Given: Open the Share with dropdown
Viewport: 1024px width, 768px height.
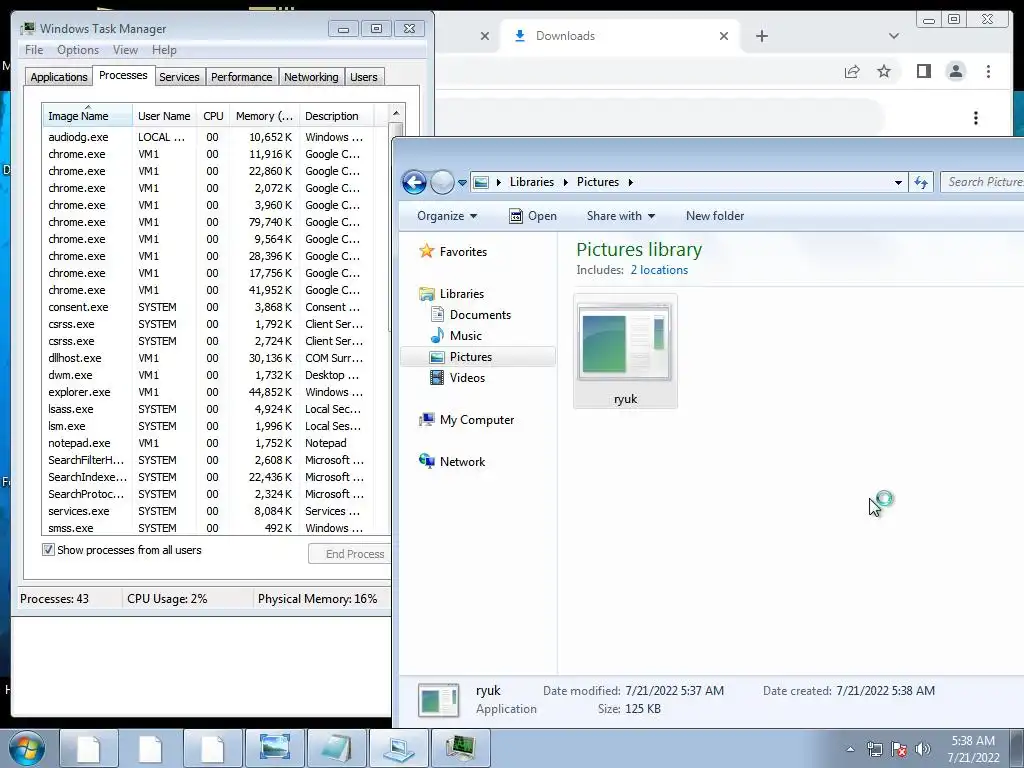Looking at the screenshot, I should 620,216.
